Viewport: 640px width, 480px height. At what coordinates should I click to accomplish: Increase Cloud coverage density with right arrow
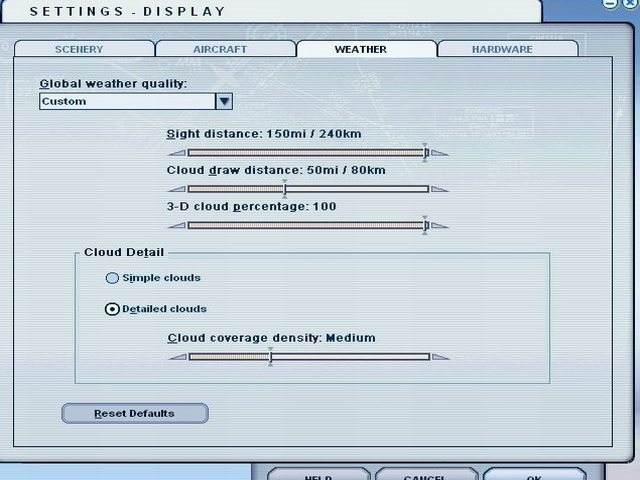pos(440,357)
